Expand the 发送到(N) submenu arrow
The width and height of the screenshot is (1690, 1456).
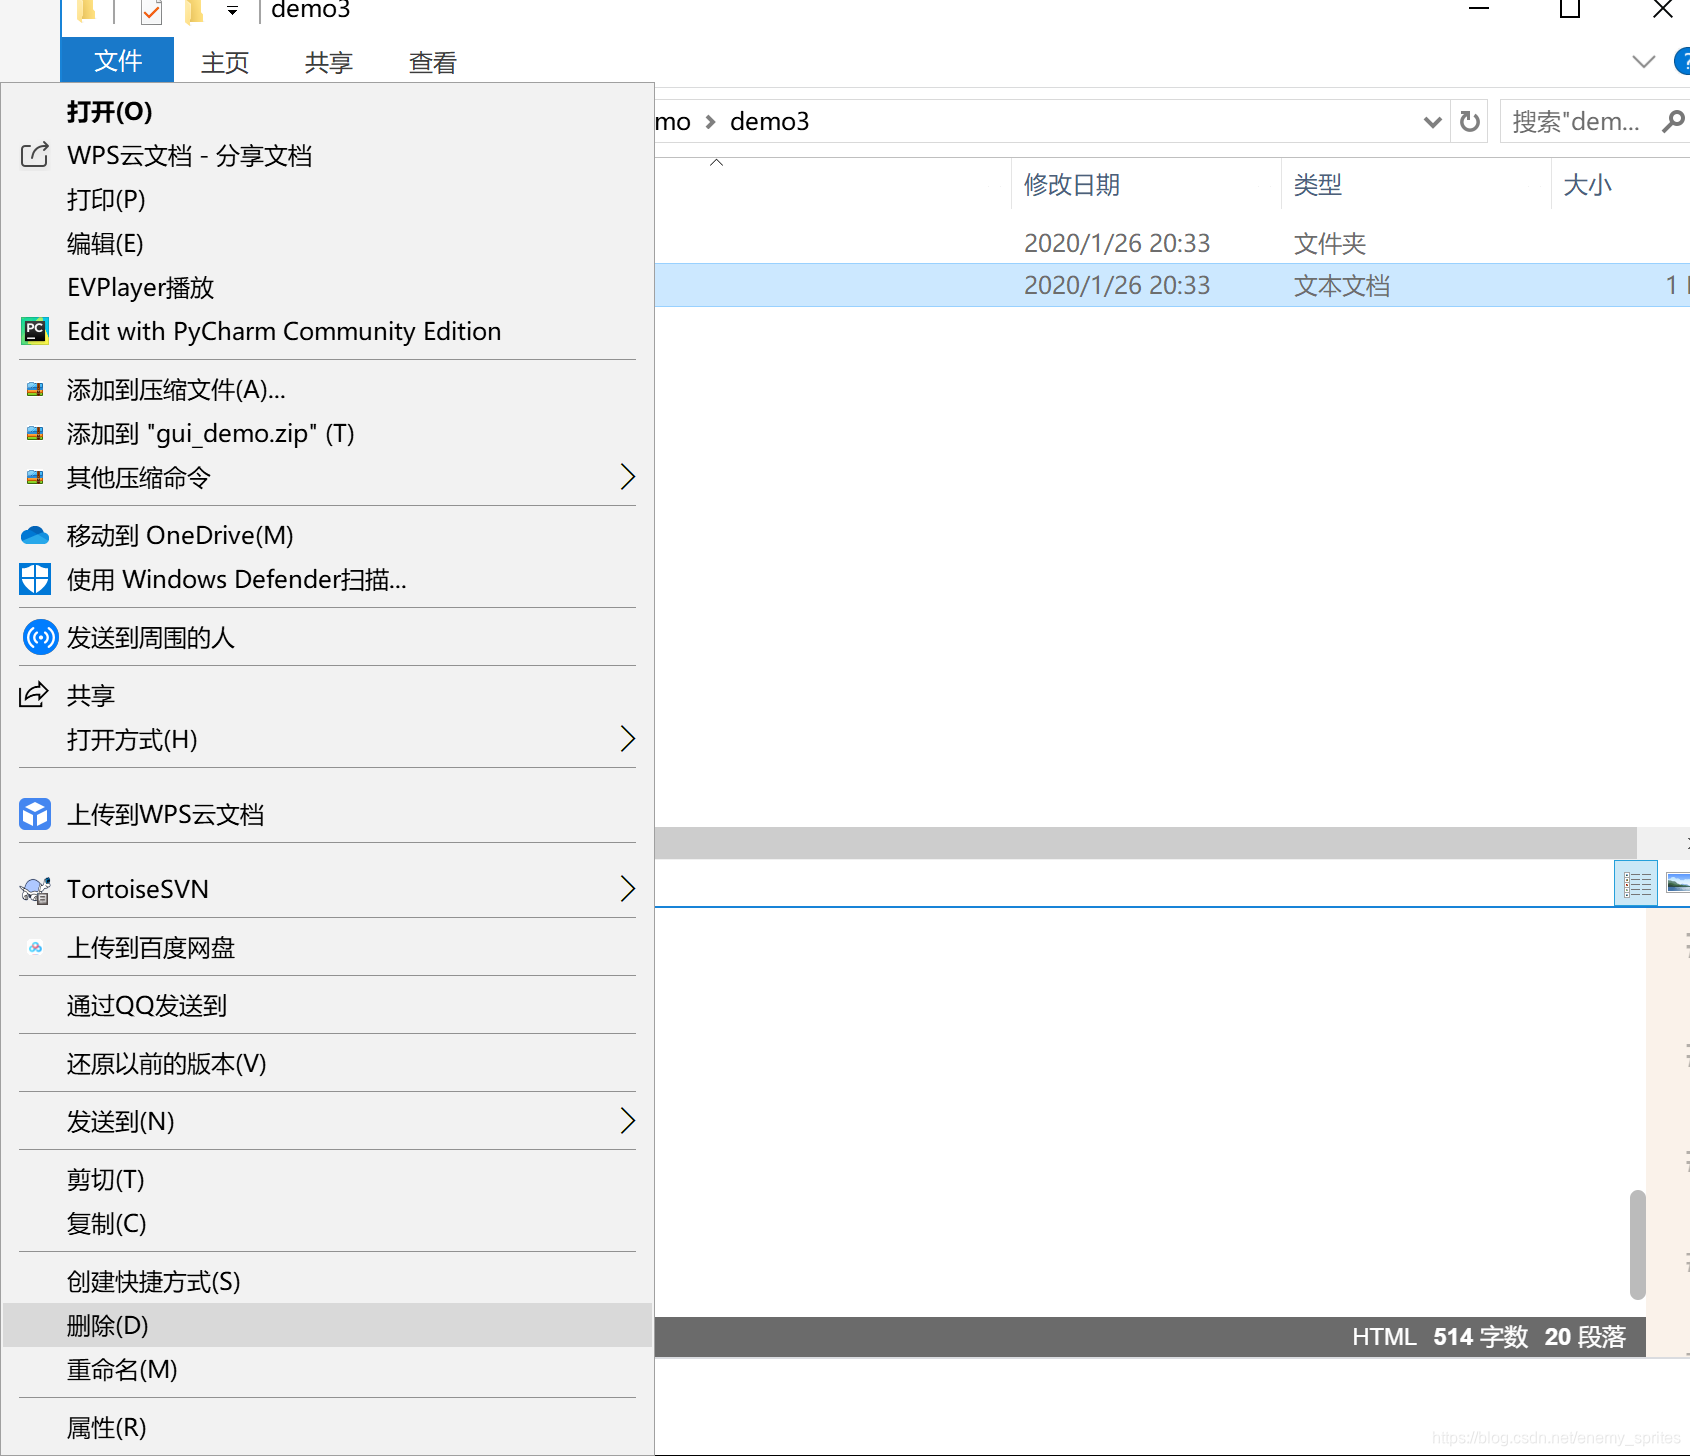click(x=627, y=1121)
